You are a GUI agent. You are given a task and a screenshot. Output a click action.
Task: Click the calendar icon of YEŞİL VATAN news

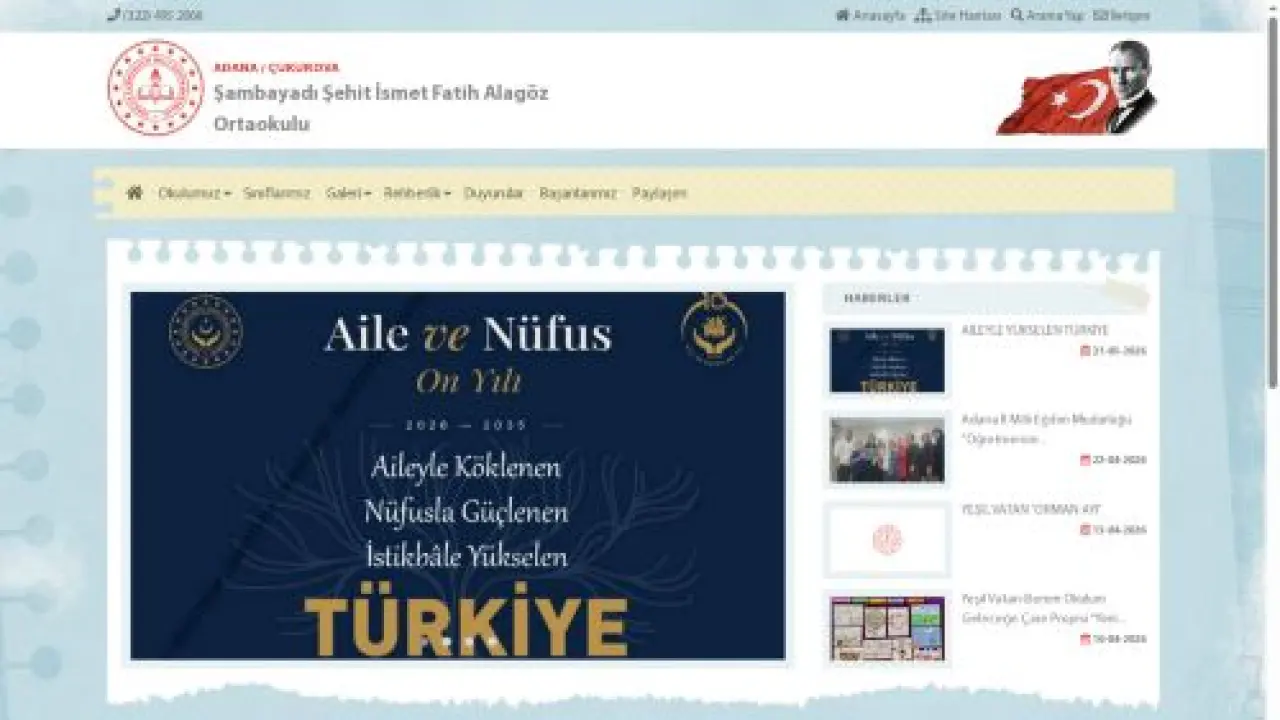tap(1085, 530)
